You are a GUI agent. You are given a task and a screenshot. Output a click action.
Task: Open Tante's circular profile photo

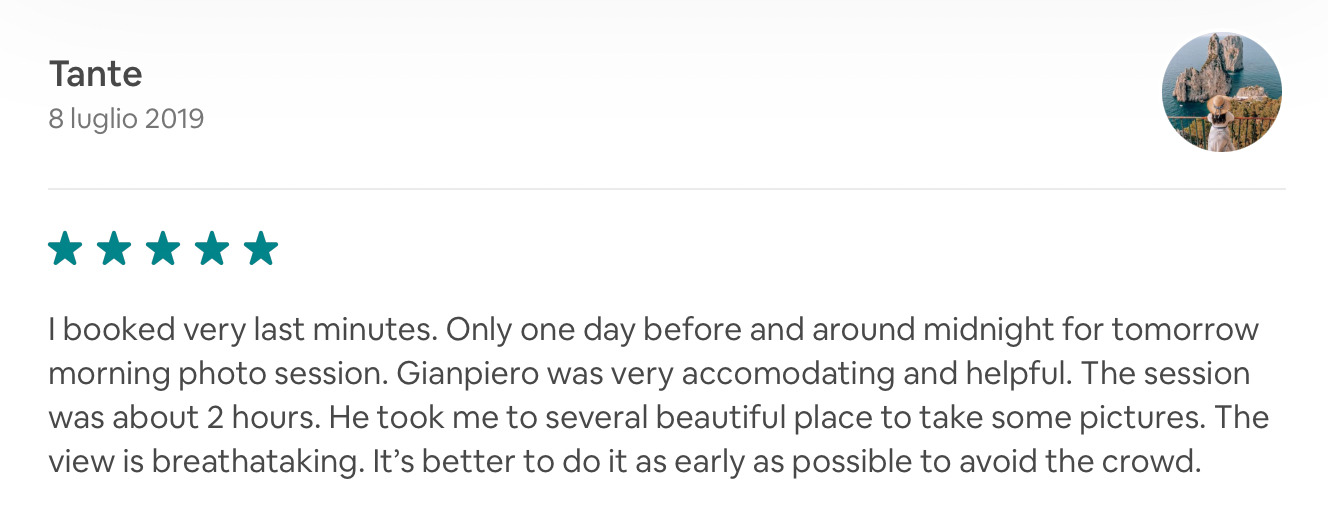[x=1221, y=92]
